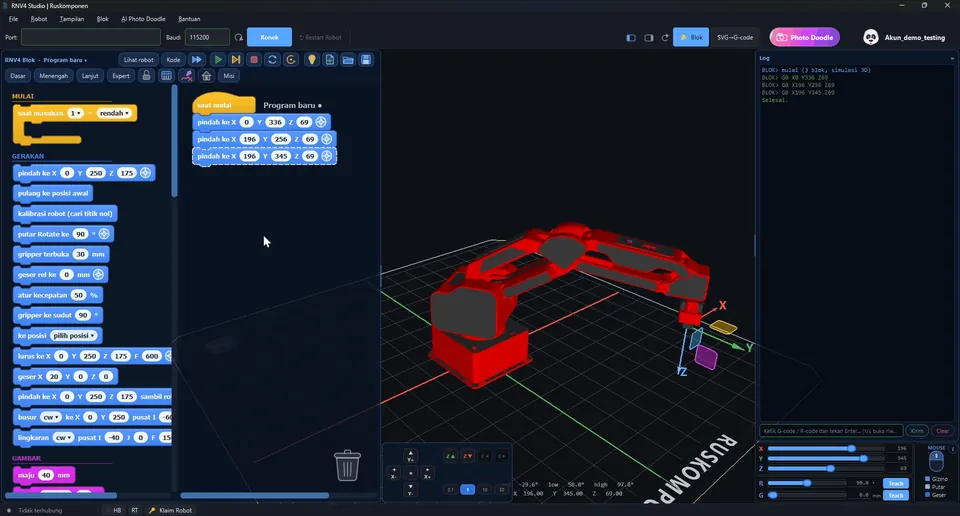Viewport: 960px width, 516px height.
Task: Click the yellow lightbulb icon
Action: 312,59
